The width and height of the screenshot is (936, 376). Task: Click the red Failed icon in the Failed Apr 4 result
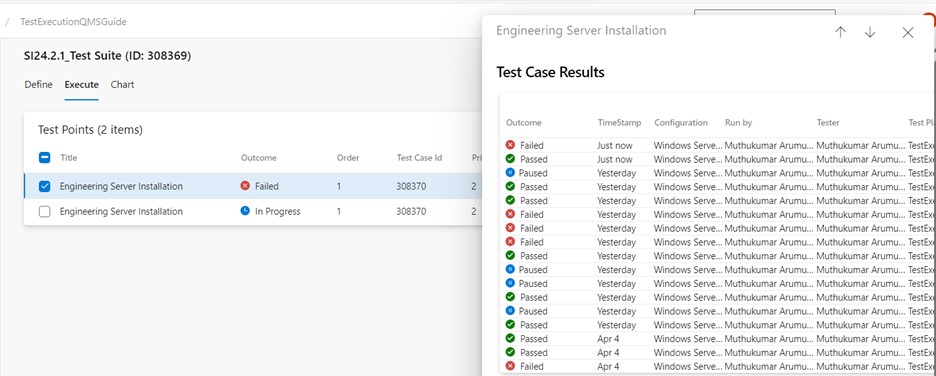[x=510, y=366]
